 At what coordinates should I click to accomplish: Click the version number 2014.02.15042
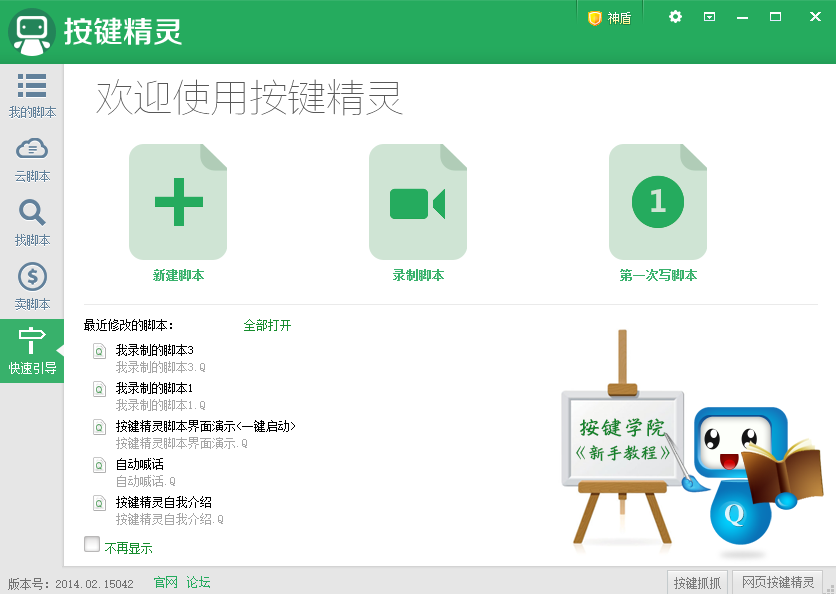click(x=94, y=584)
